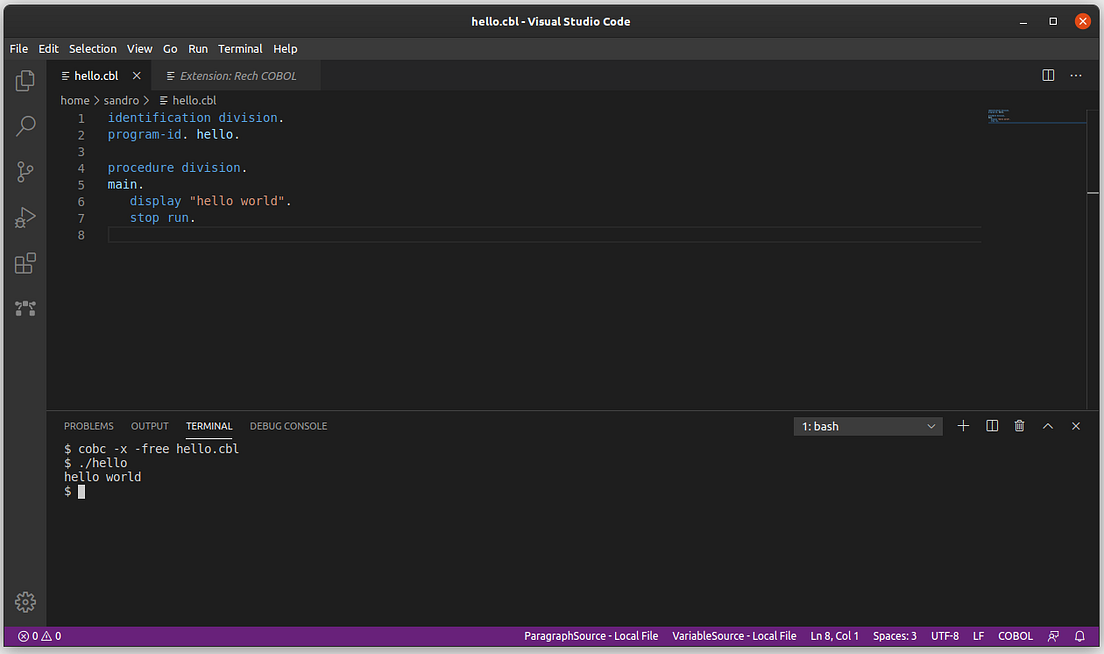Open the editor more actions menu
Image resolution: width=1104 pixels, height=654 pixels.
(1075, 74)
